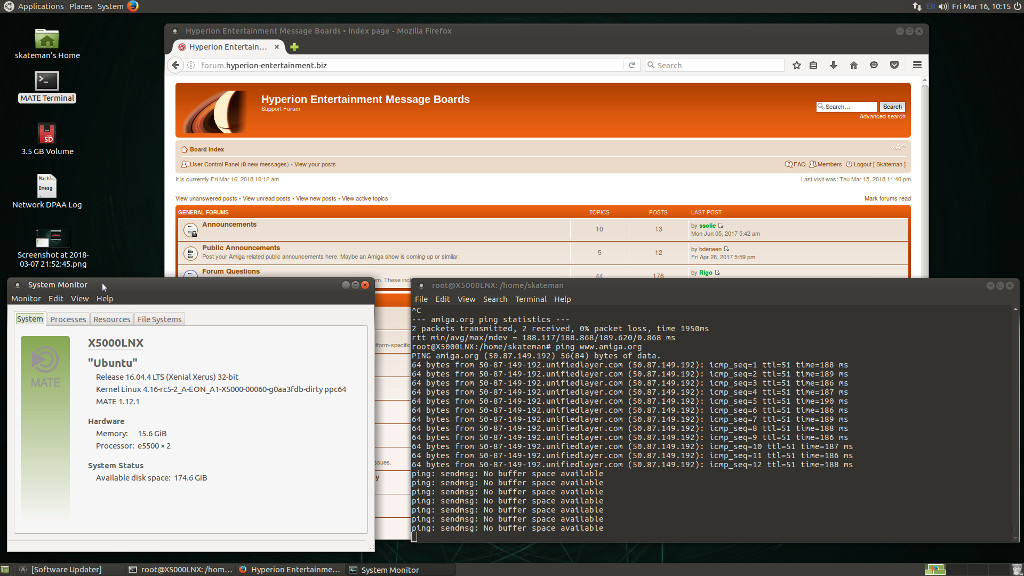Click the chat bubble icon in Firefox toolbar
Screen dimensions: 1024x576
[874, 65]
